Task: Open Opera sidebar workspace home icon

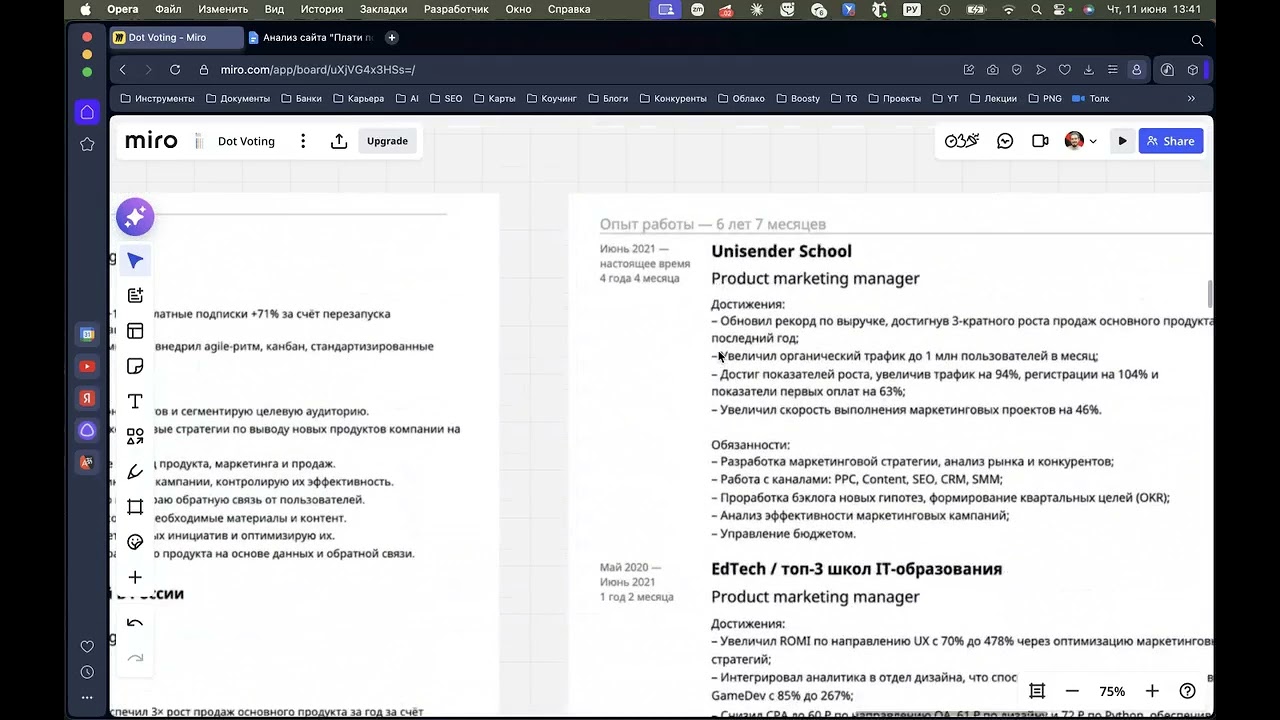Action: (87, 112)
